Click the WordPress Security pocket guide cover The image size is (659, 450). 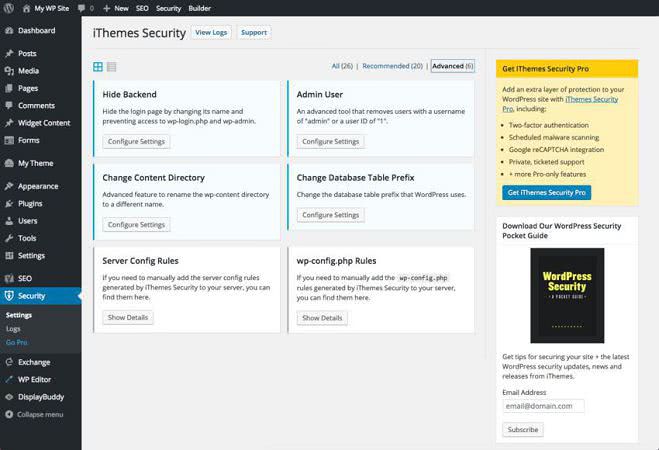pos(566,295)
